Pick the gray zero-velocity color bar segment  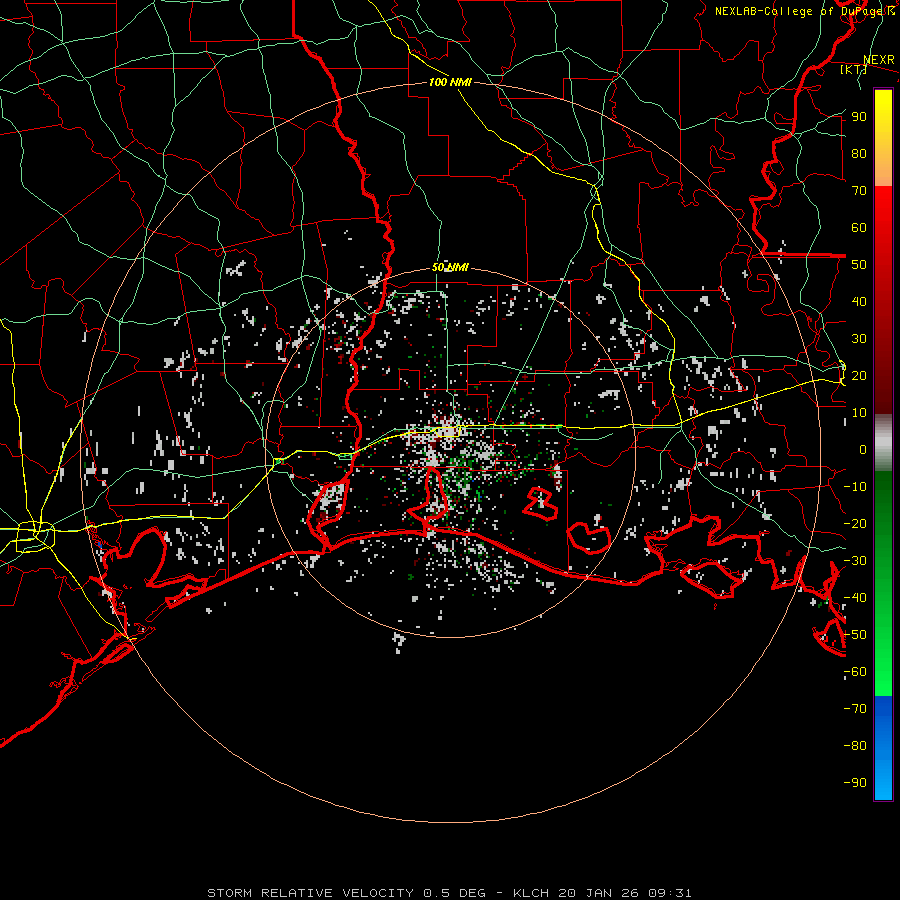(883, 443)
